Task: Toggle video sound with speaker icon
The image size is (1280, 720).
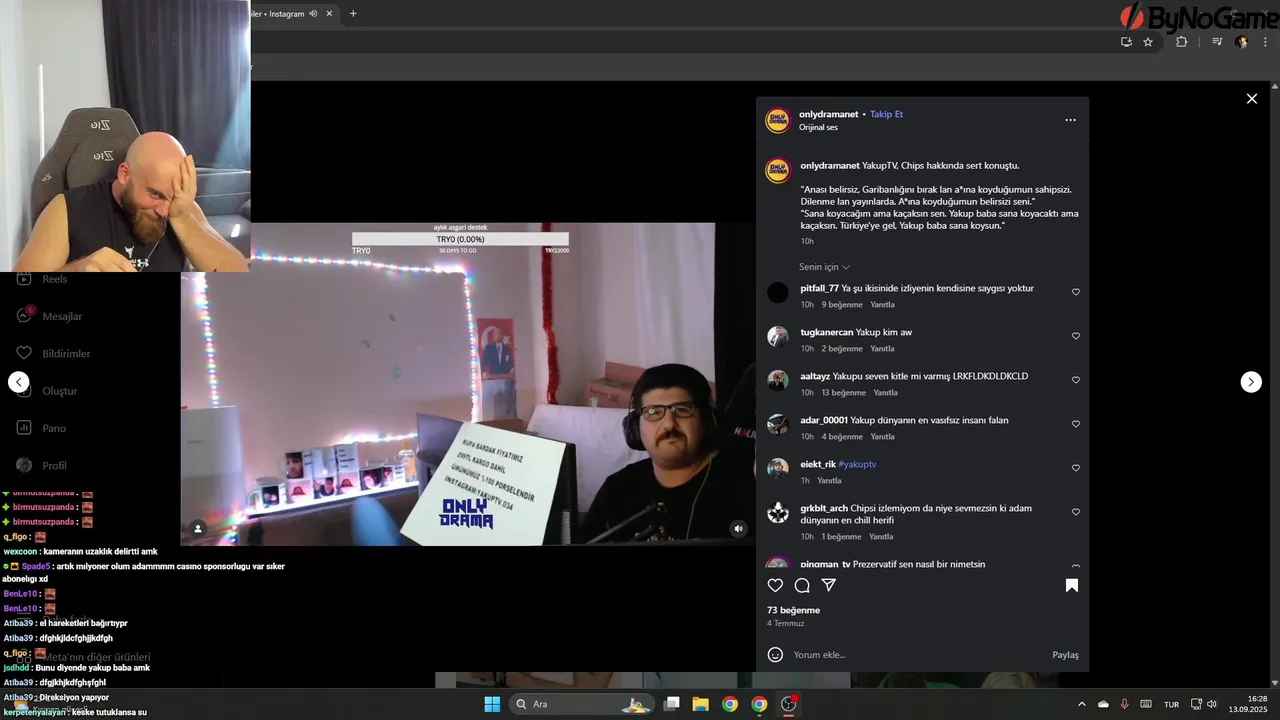Action: (738, 529)
